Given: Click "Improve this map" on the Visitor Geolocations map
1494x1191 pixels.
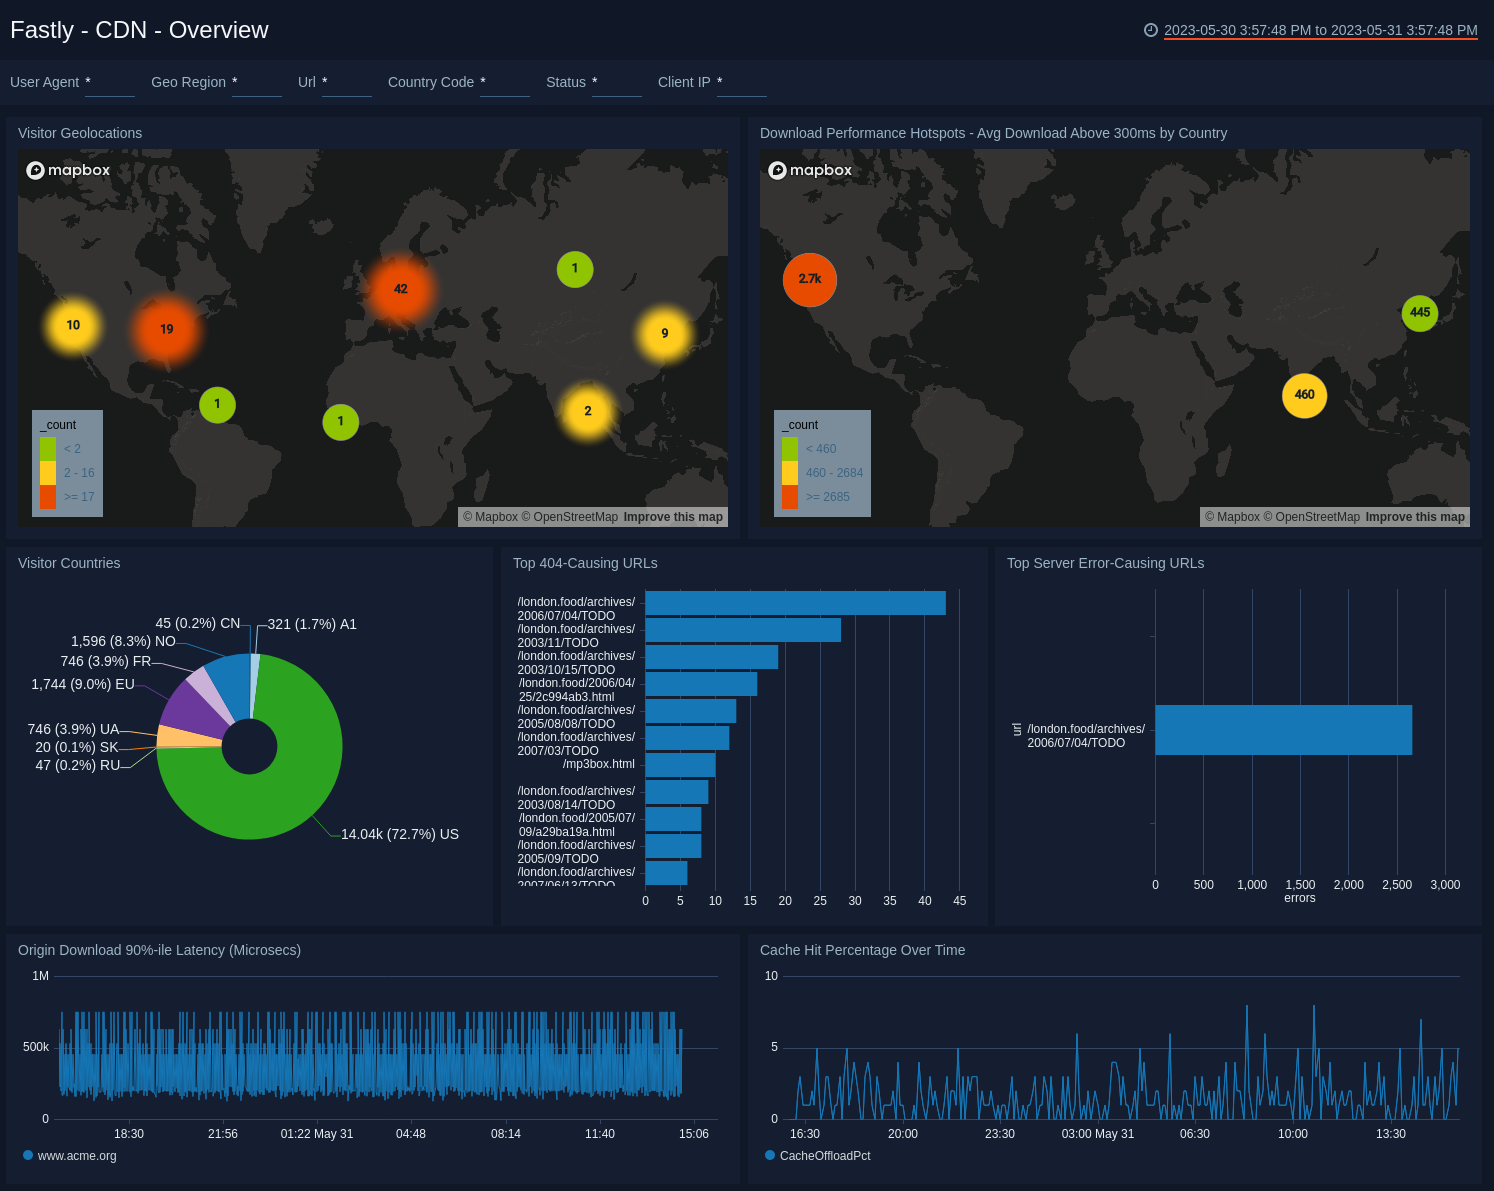Looking at the screenshot, I should [x=672, y=516].
